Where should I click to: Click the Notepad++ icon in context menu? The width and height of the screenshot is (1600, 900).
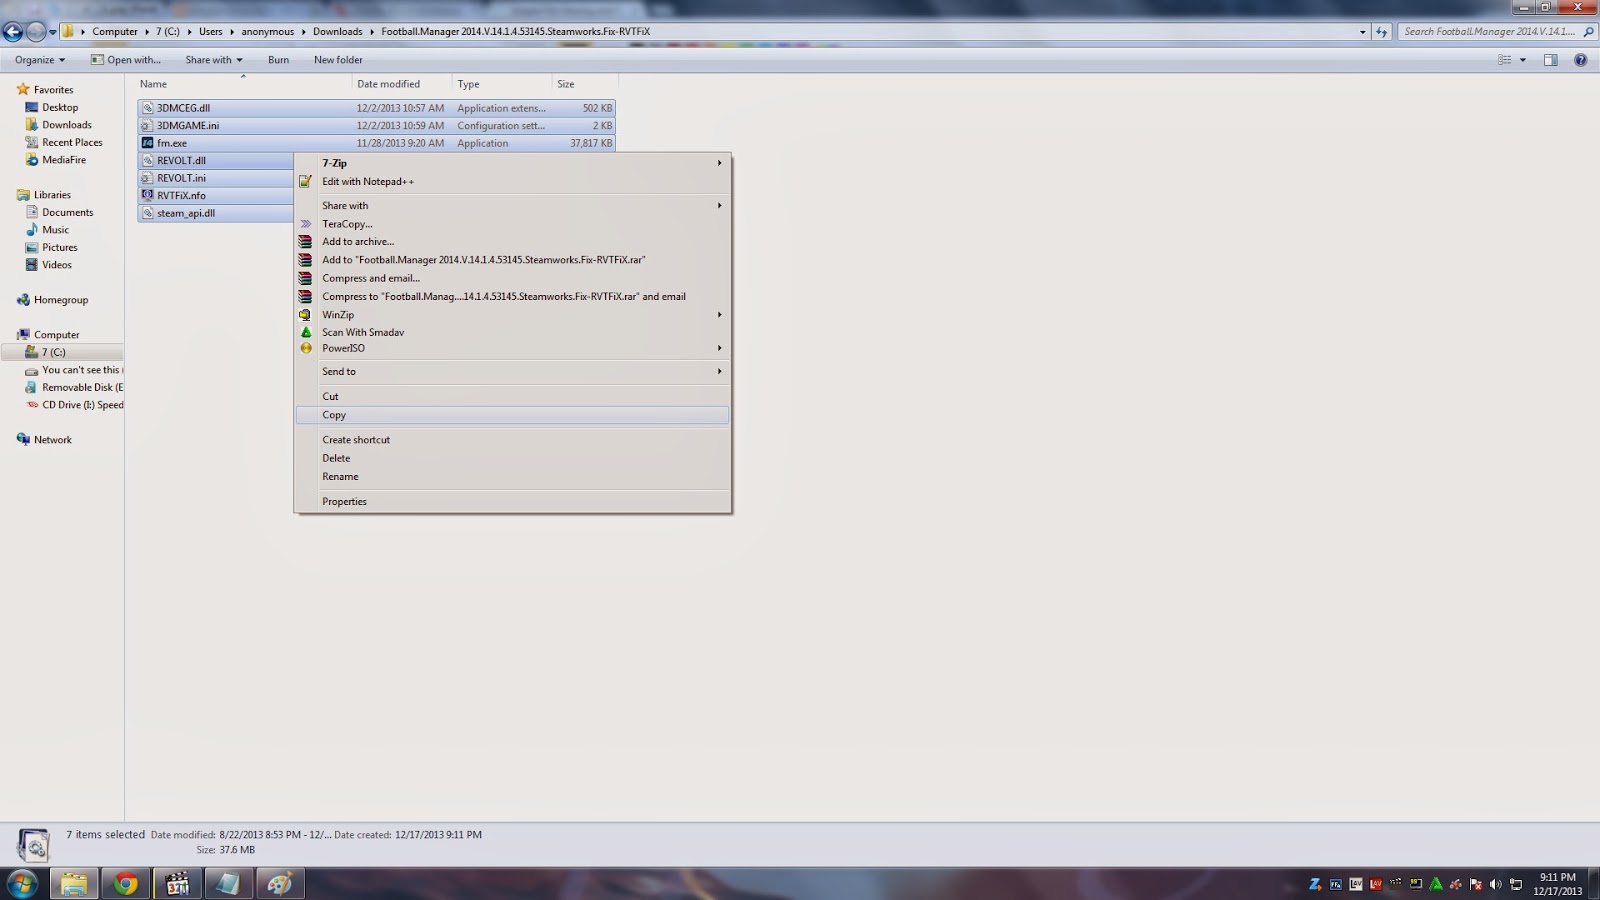tap(306, 182)
